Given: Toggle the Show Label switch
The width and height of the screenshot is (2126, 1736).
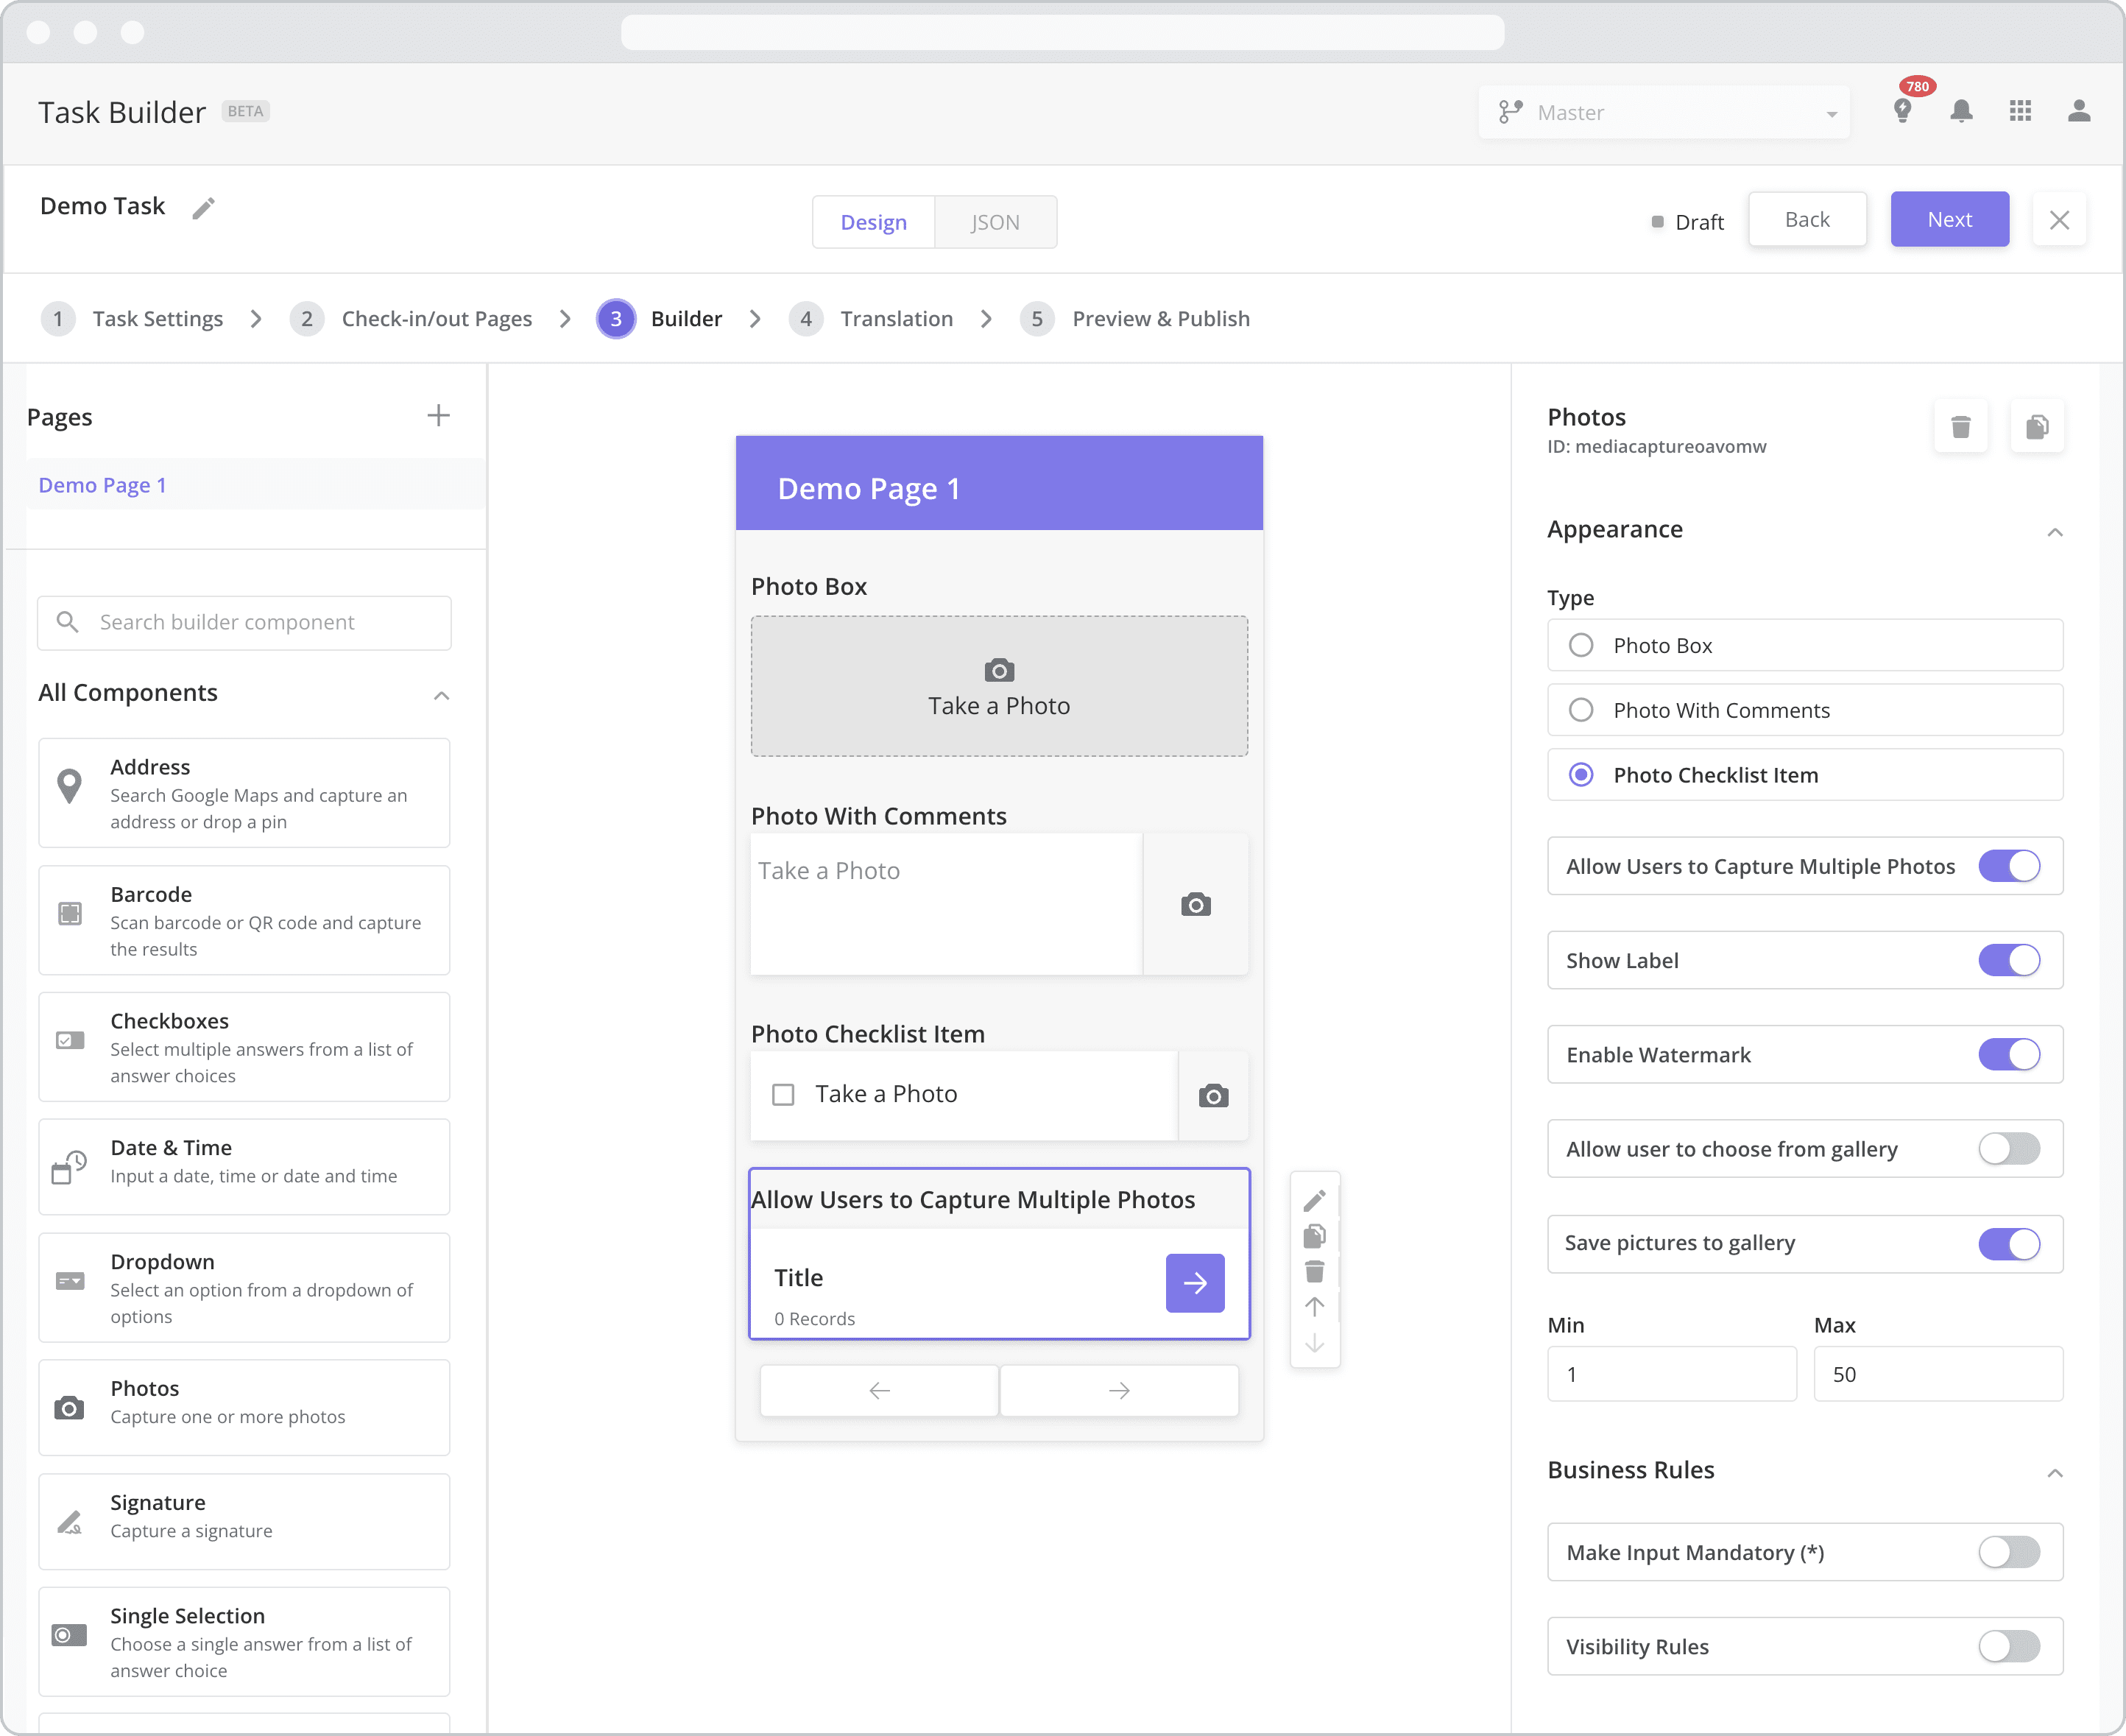Looking at the screenshot, I should coord(2009,960).
